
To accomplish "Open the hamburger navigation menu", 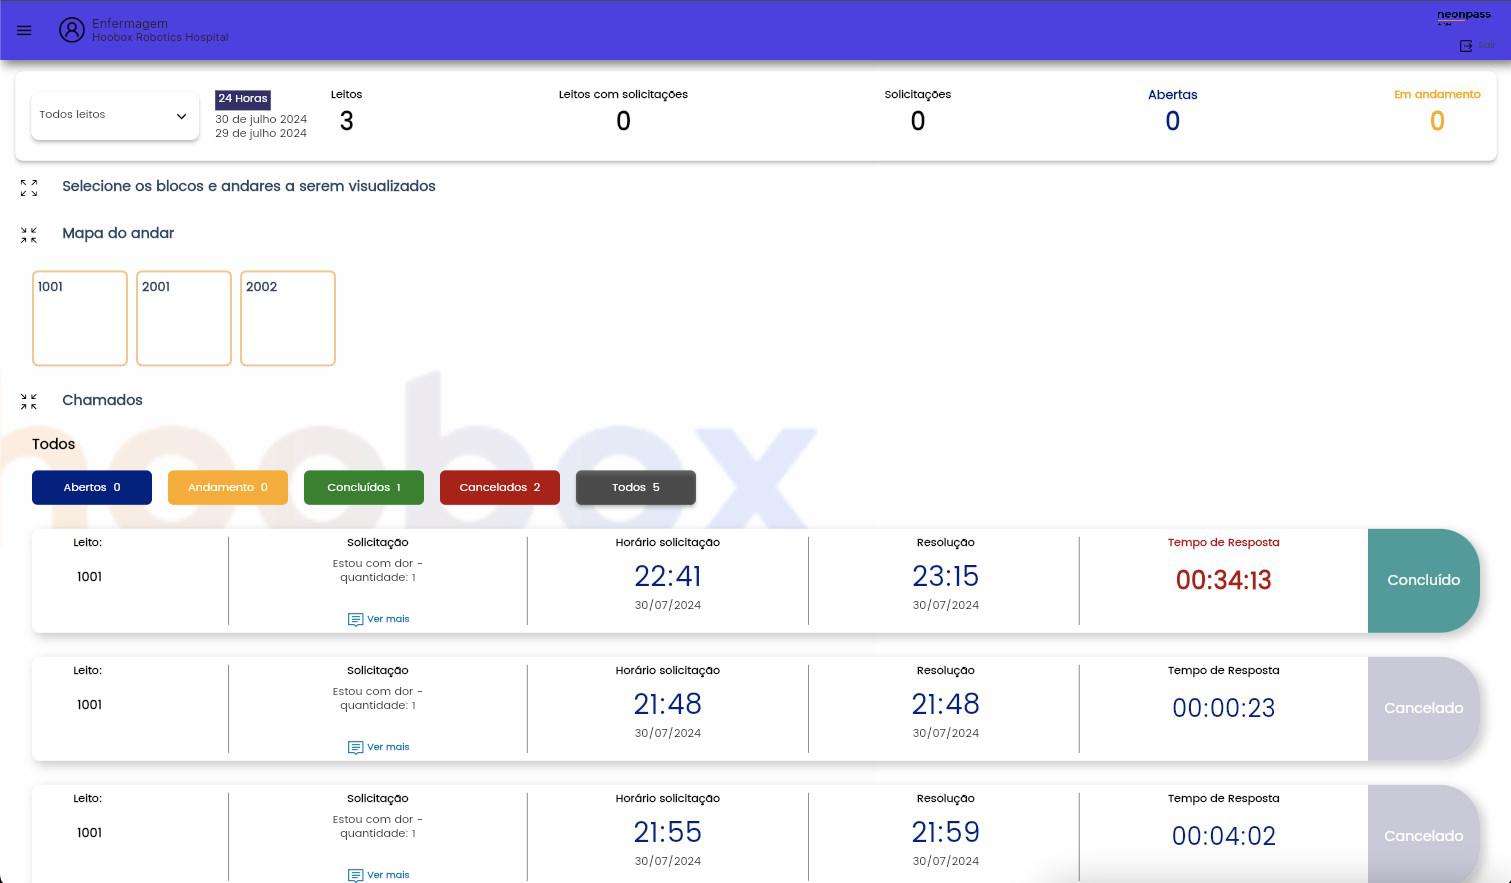I will coord(24,30).
